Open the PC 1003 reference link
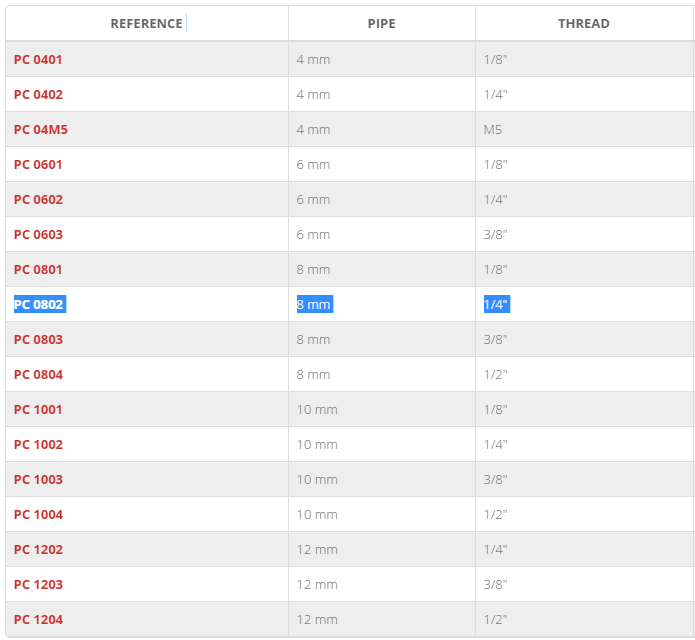This screenshot has width=695, height=640. pos(39,480)
